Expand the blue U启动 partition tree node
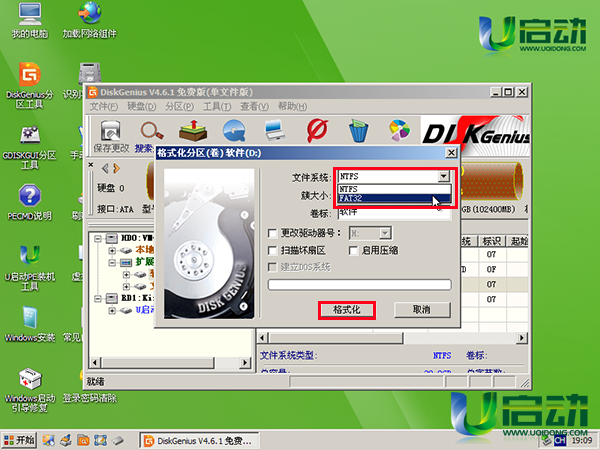This screenshot has width=600, height=450. (x=112, y=310)
